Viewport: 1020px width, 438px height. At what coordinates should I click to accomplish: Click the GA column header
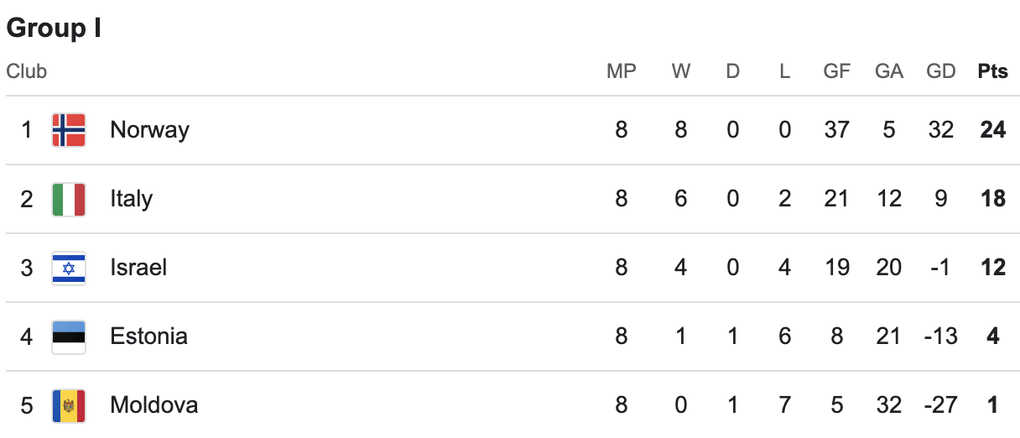889,72
